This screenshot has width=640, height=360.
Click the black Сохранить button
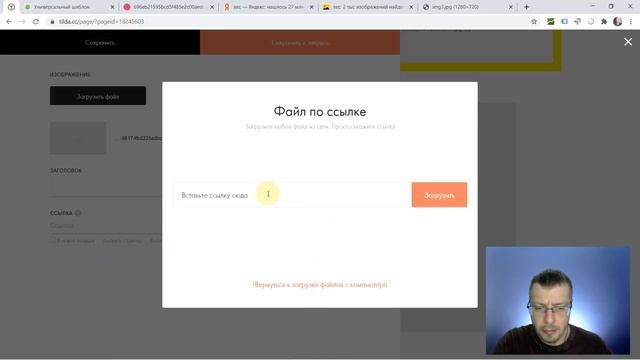[100, 42]
